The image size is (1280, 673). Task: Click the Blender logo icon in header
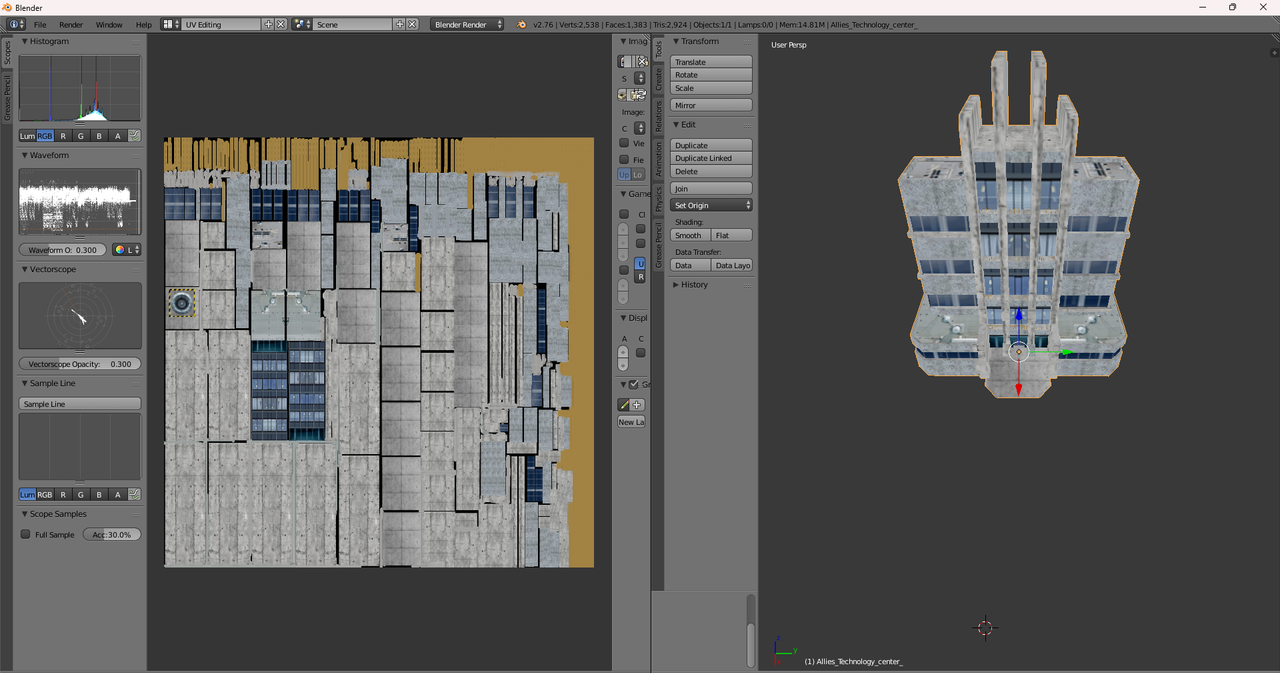(x=522, y=24)
